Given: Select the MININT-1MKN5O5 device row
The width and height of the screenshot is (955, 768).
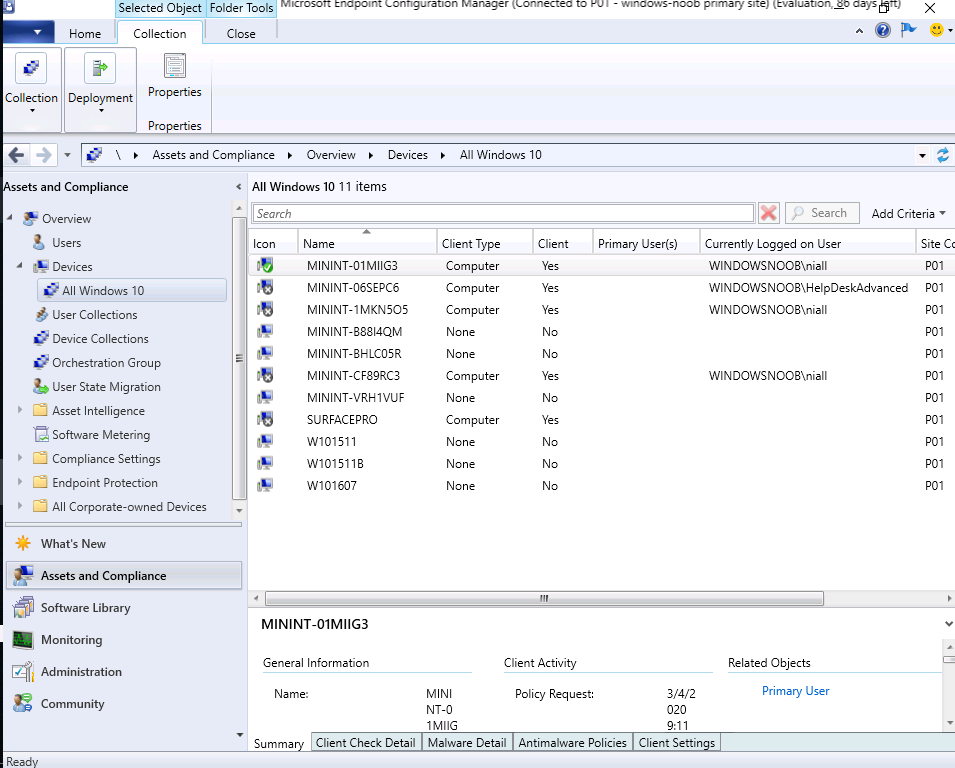Looking at the screenshot, I should coord(601,309).
